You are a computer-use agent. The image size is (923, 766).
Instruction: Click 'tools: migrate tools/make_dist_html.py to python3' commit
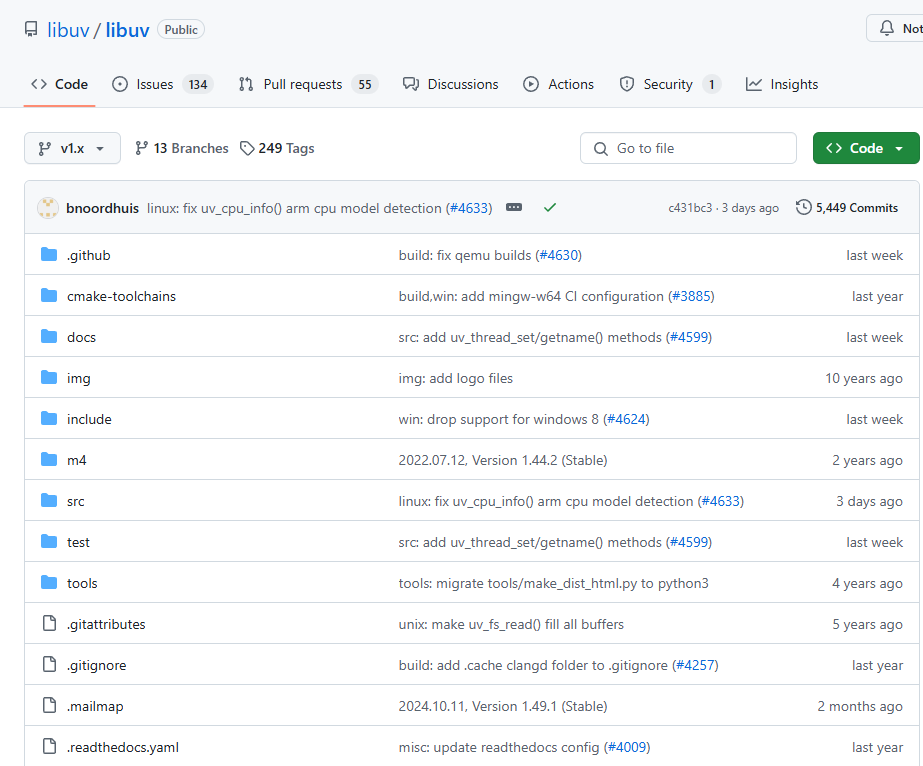pos(553,583)
